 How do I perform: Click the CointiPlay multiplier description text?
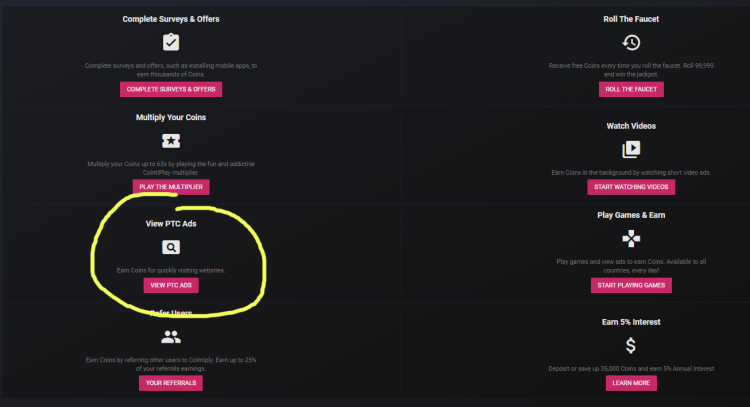pos(171,168)
